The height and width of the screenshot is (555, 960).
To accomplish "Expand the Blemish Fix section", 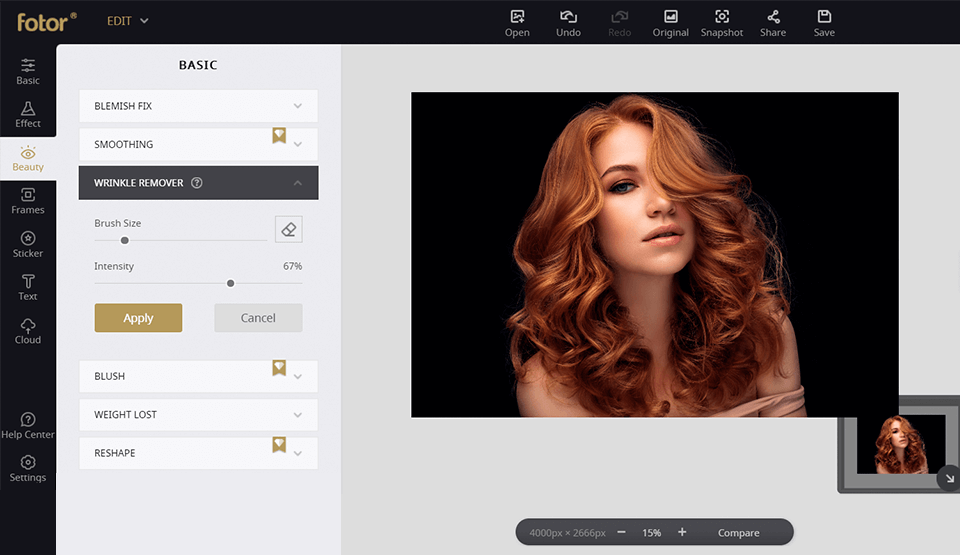I will (x=198, y=106).
